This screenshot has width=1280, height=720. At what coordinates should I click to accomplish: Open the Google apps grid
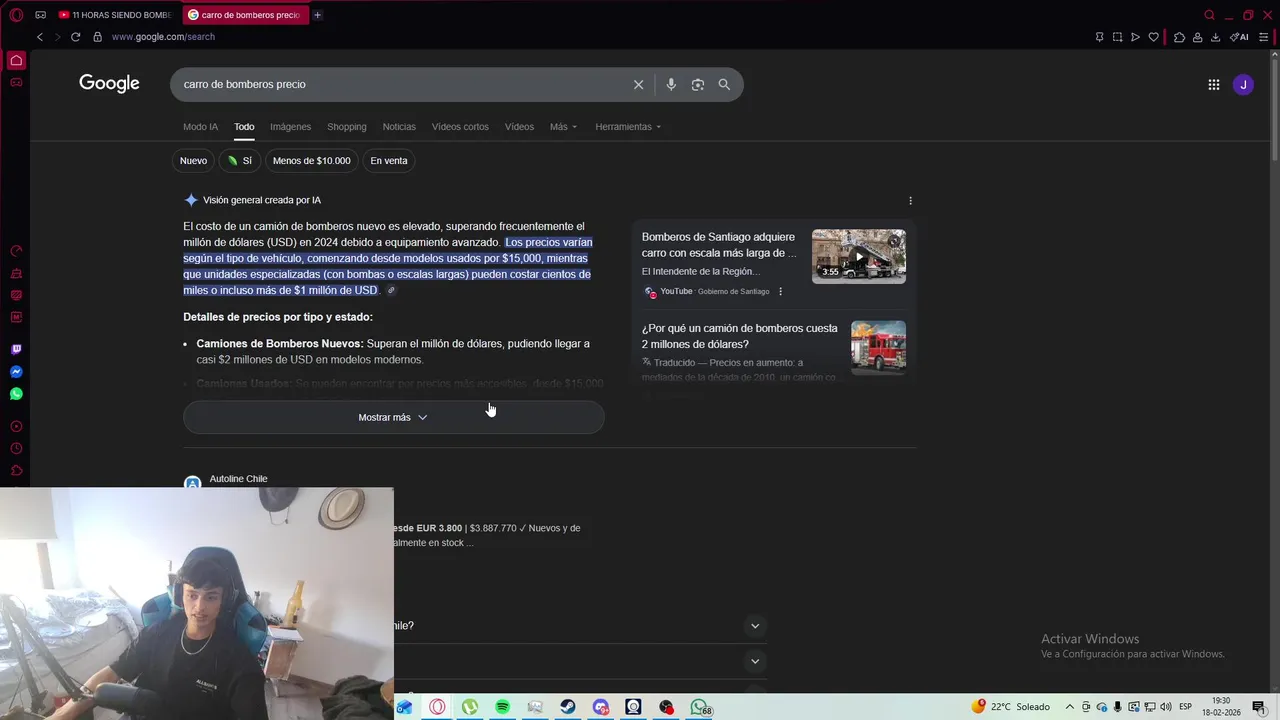pyautogui.click(x=1213, y=85)
